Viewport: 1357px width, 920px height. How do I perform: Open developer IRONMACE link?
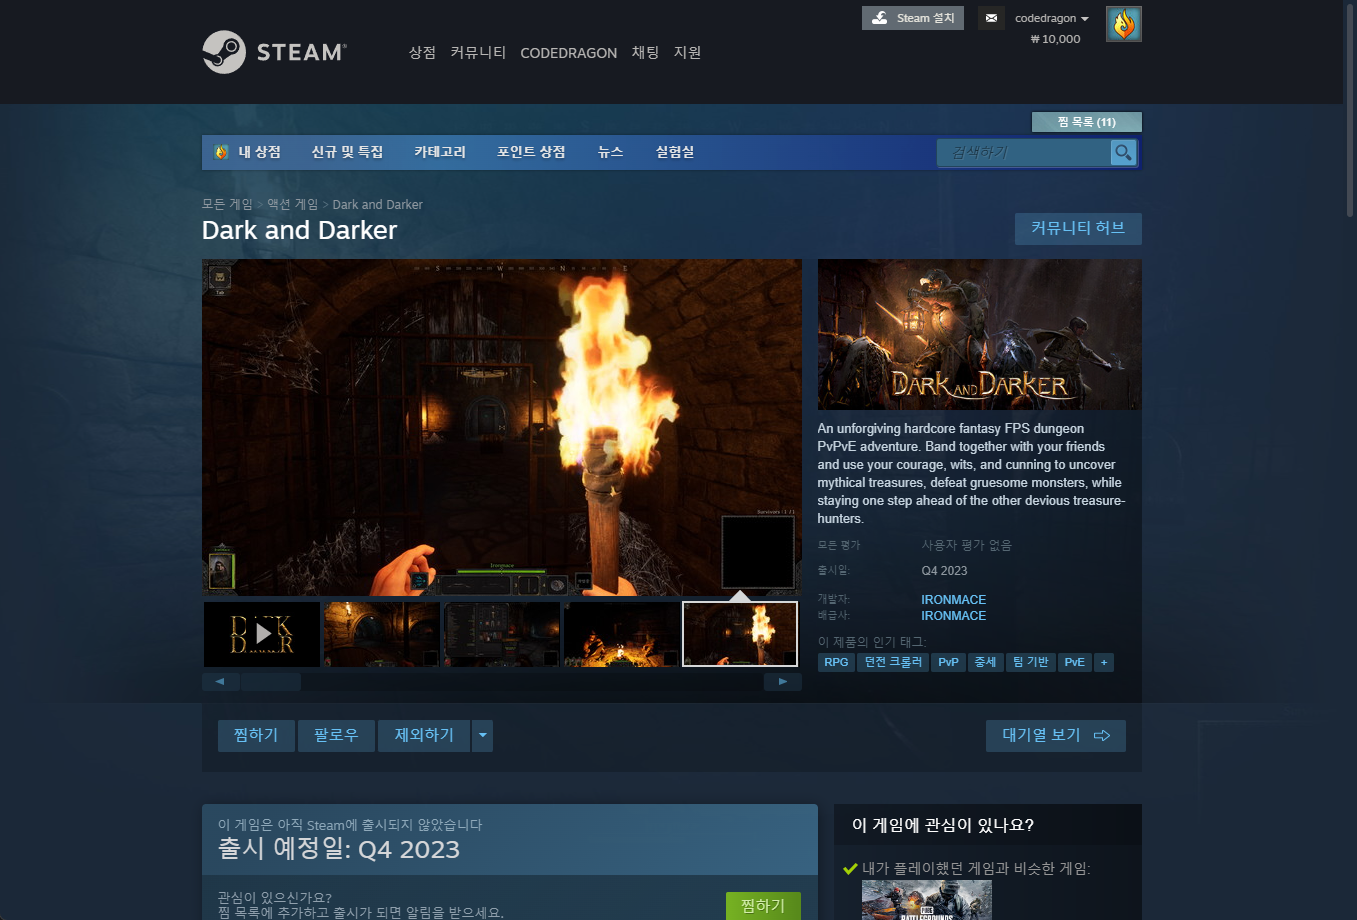tap(953, 600)
